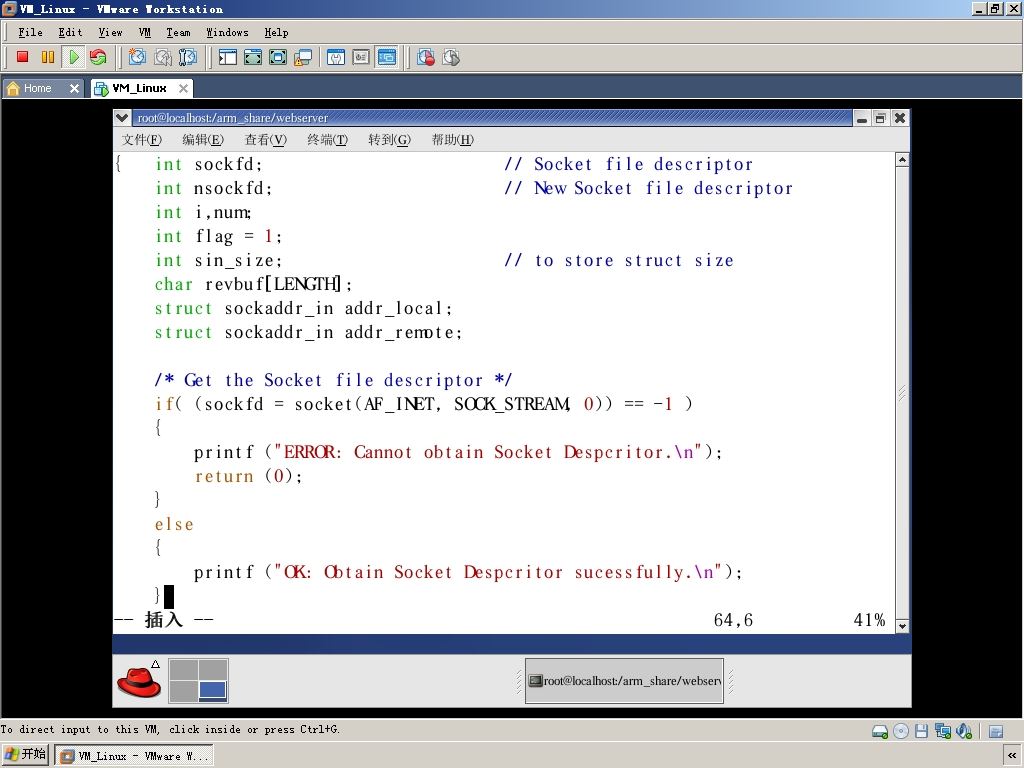Select the highlighted console view icon
The height and width of the screenshot is (768, 1024).
[387, 57]
